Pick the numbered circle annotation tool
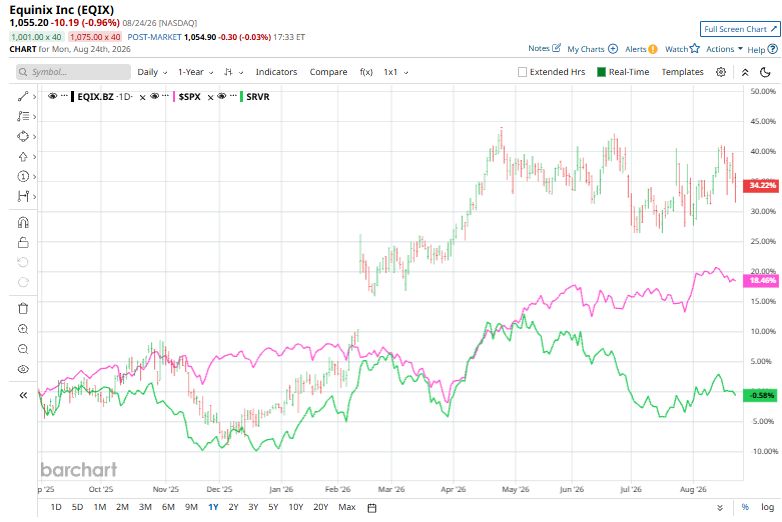The width and height of the screenshot is (782, 522). pyautogui.click(x=23, y=176)
